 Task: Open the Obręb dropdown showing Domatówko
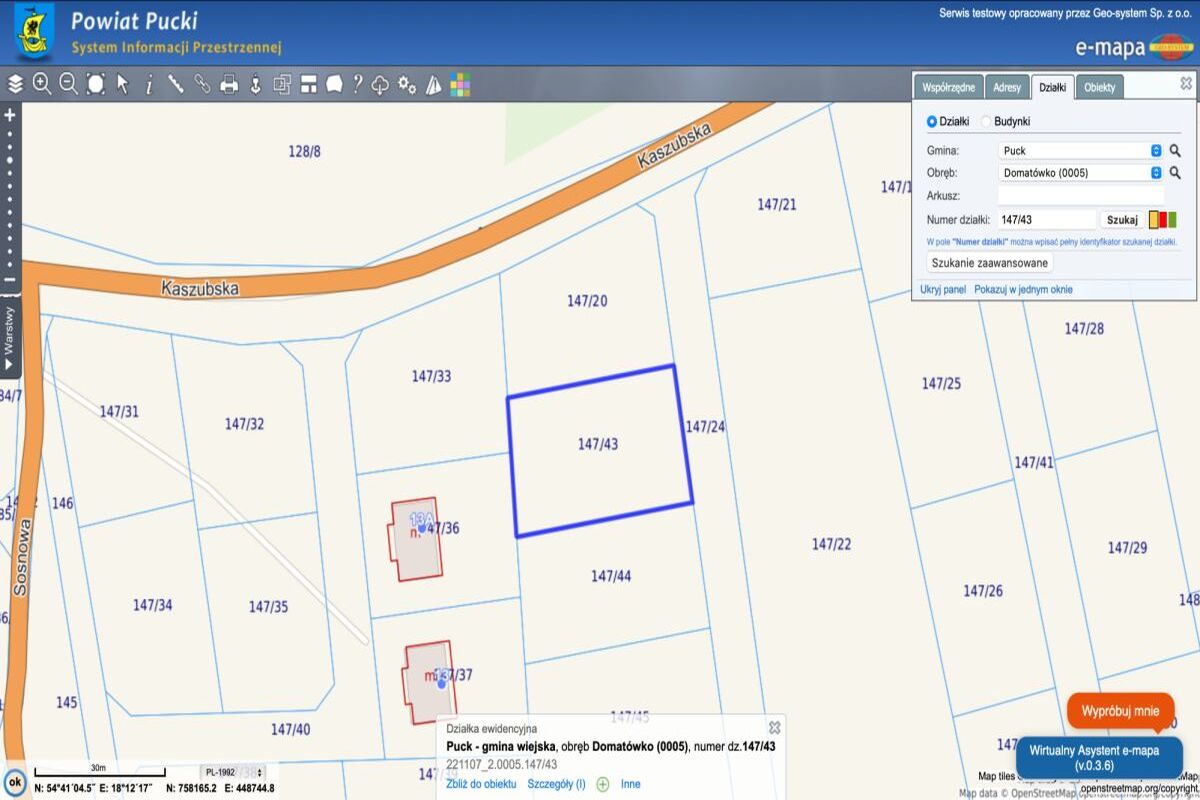[x=1080, y=172]
